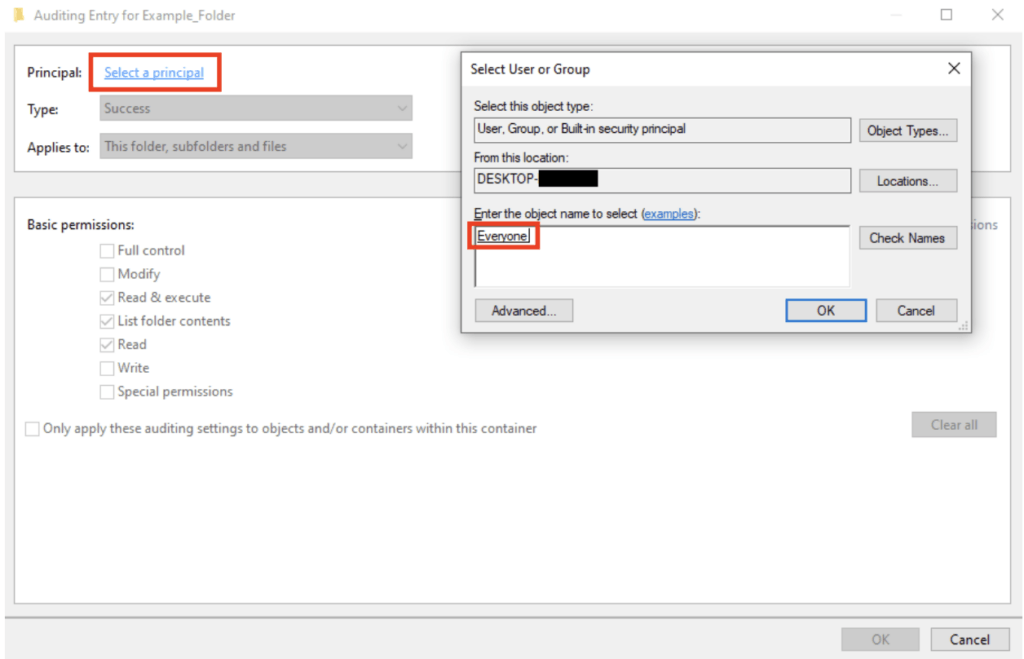Enable Special permissions checkbox

(106, 391)
